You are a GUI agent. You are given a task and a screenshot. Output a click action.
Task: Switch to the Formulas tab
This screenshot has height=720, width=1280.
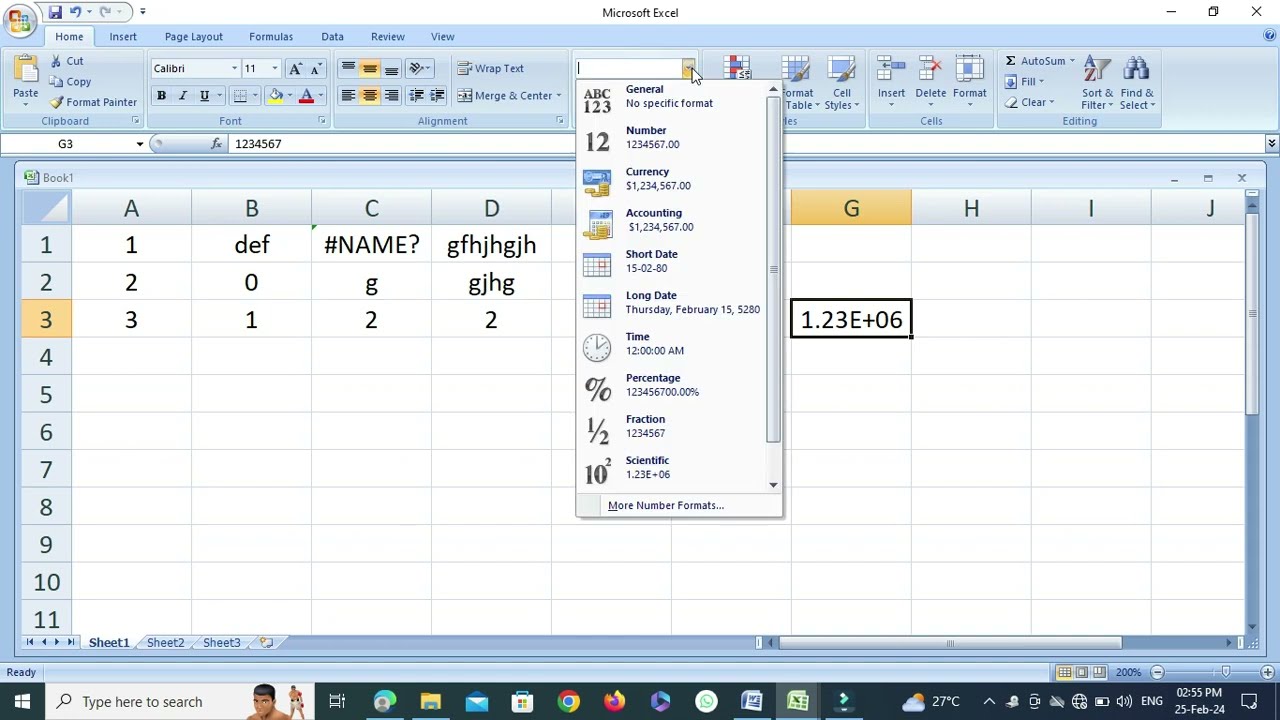[271, 37]
